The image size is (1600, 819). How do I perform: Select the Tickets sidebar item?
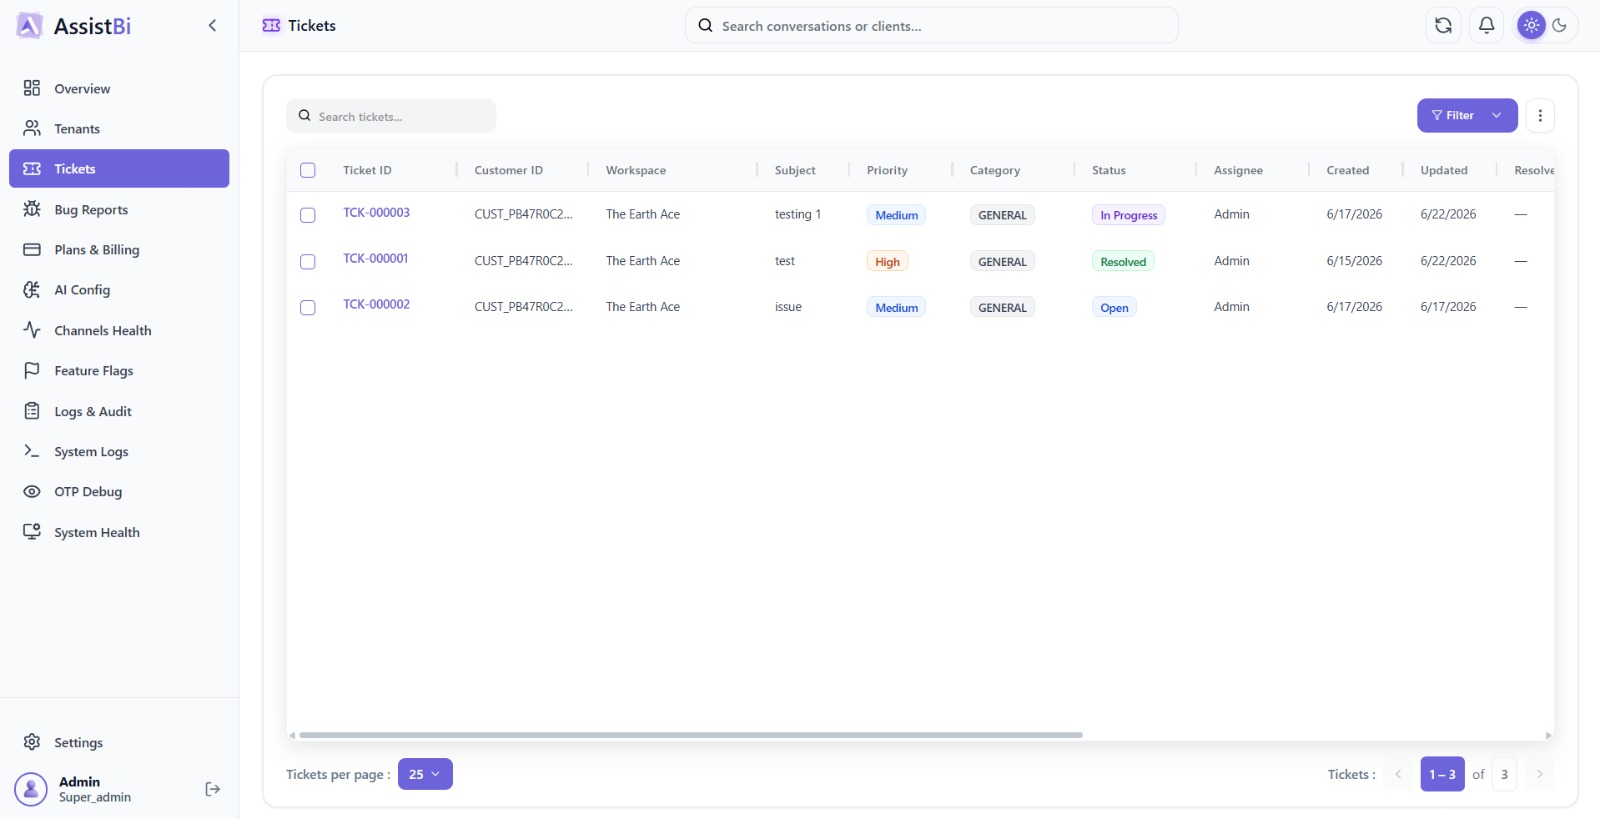pos(119,169)
